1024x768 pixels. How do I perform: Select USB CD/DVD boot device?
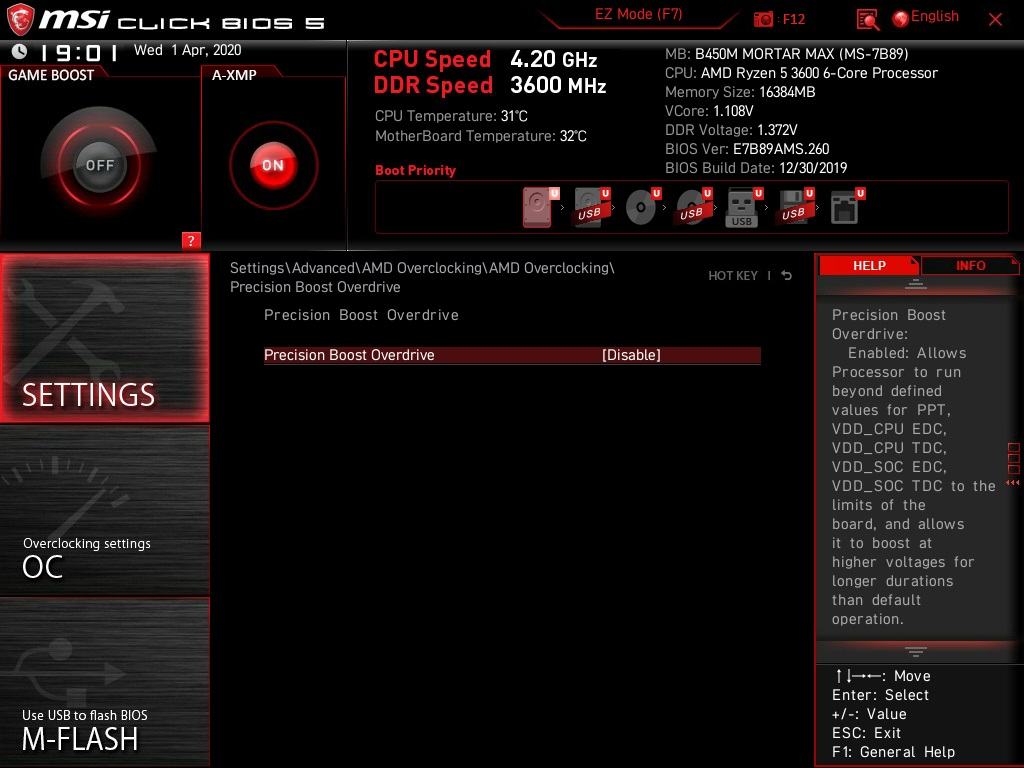[x=694, y=207]
